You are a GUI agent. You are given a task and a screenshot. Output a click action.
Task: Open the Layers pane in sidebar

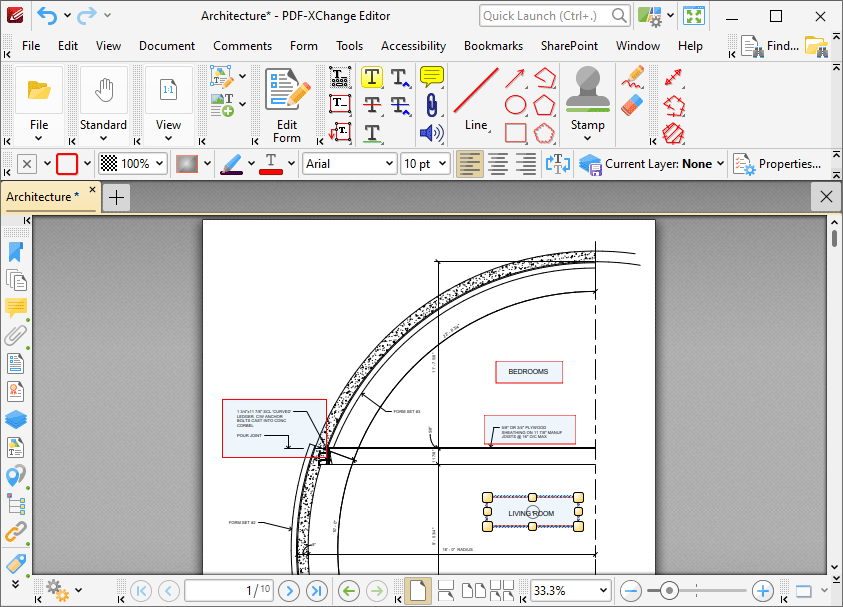(x=16, y=419)
